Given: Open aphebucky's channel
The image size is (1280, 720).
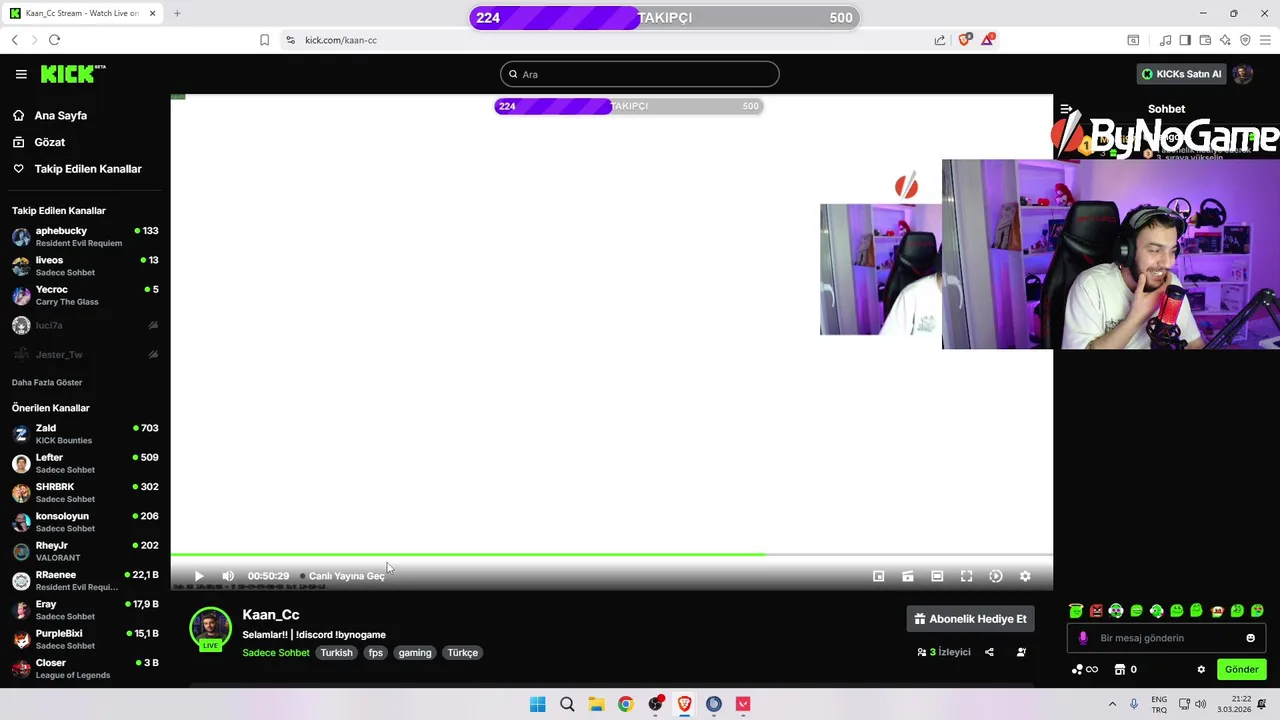Looking at the screenshot, I should [x=85, y=237].
